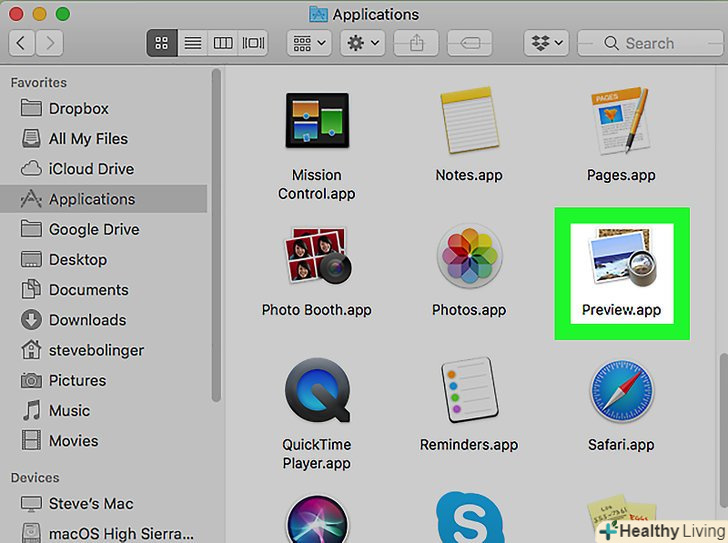Open Mission Control.app icon
The image size is (728, 543).
point(317,121)
